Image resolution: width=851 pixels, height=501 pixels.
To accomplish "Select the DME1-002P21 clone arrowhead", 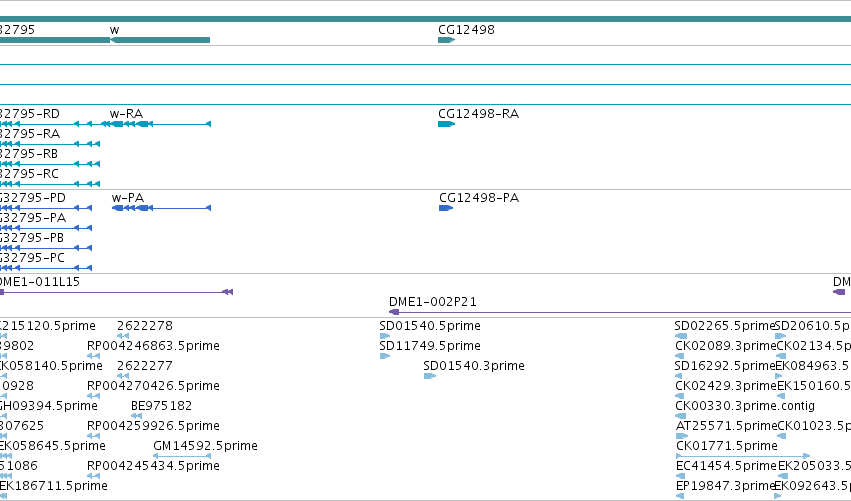I will click(x=395, y=312).
